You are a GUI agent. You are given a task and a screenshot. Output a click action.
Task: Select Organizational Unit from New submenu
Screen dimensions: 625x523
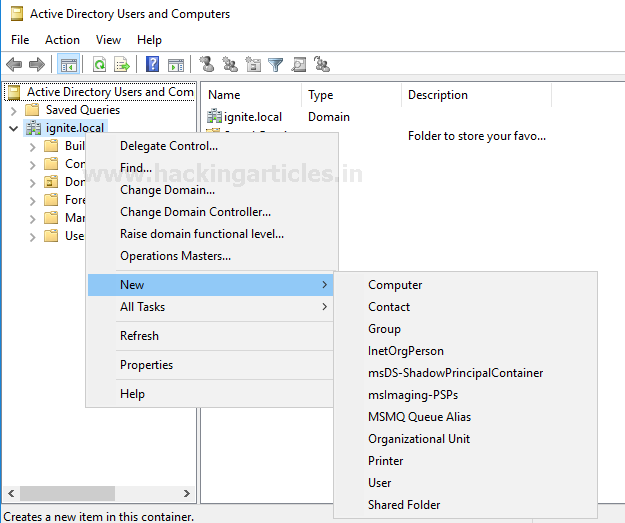tap(418, 439)
